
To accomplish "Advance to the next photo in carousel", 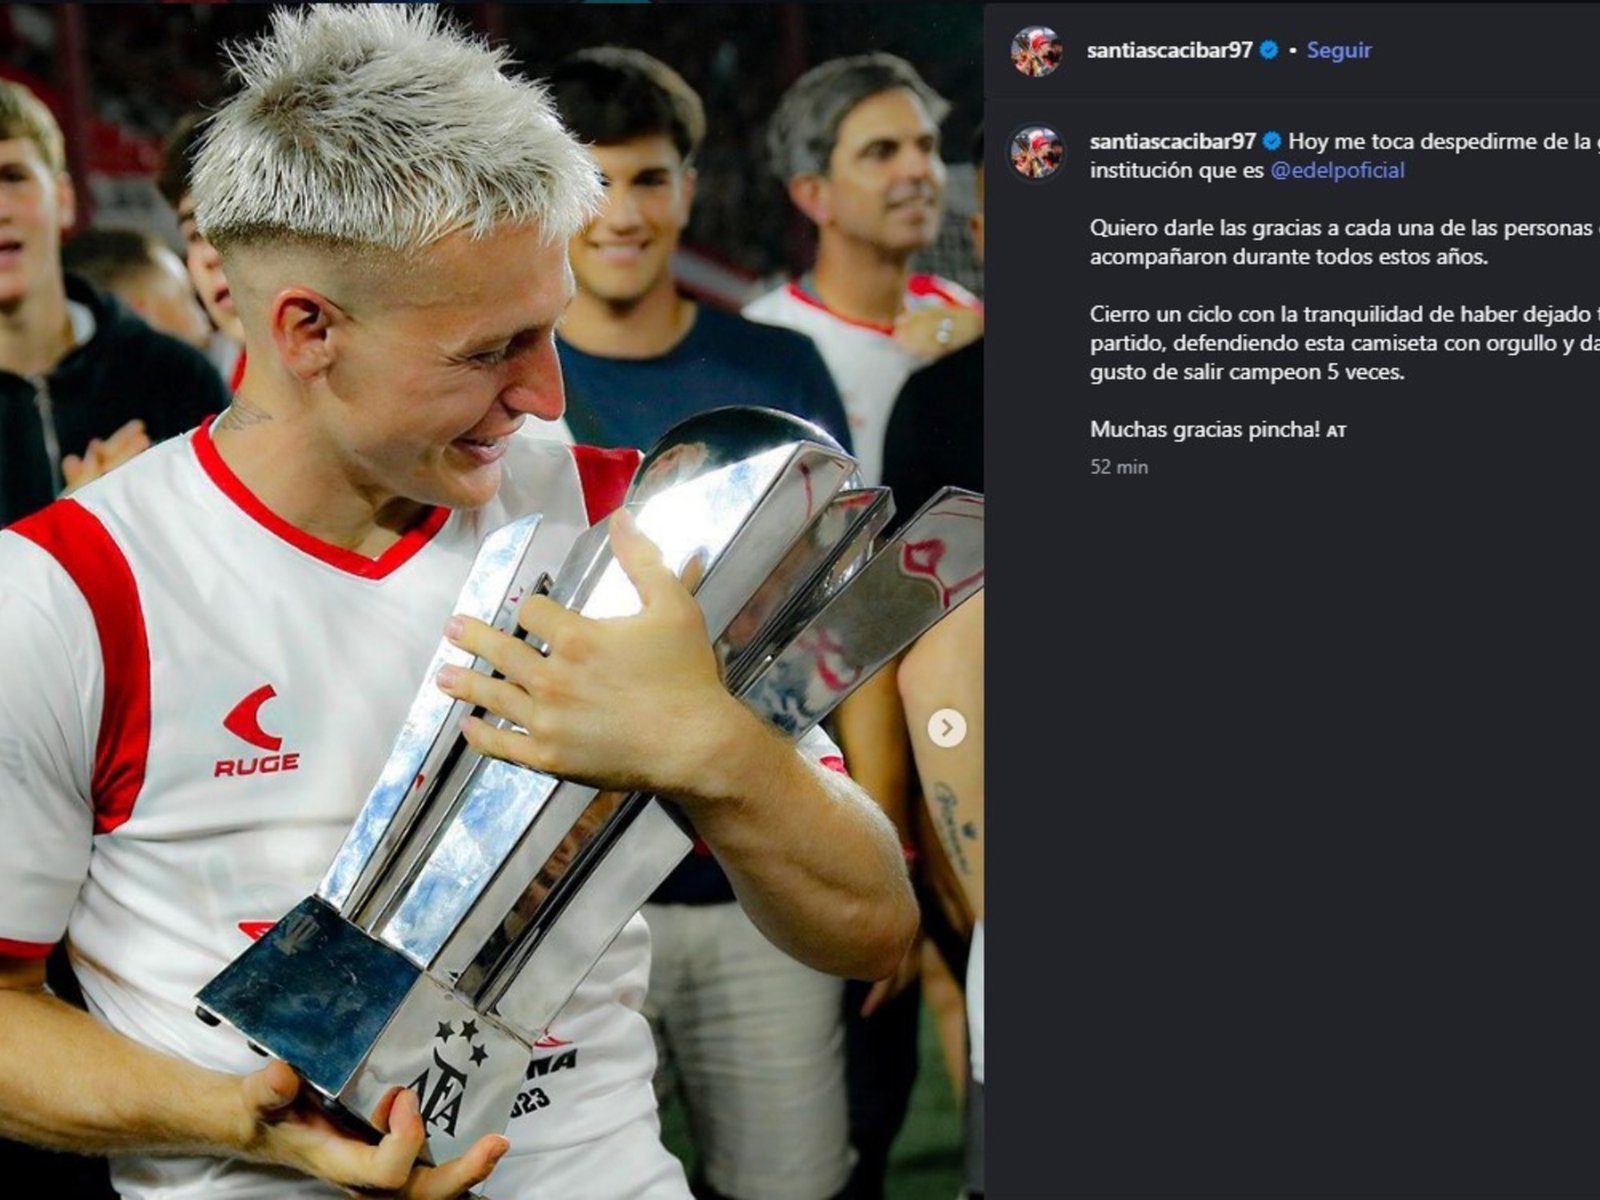I will point(946,729).
